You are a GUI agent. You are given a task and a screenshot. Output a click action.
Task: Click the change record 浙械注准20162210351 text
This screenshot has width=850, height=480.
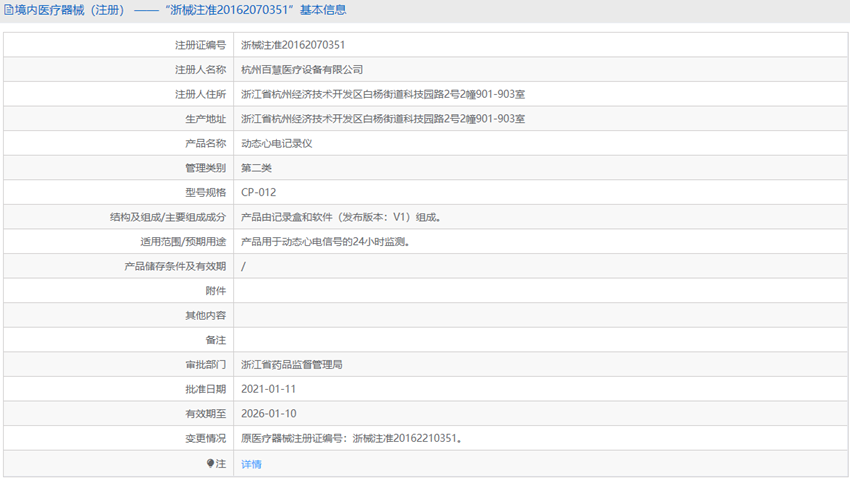point(404,438)
